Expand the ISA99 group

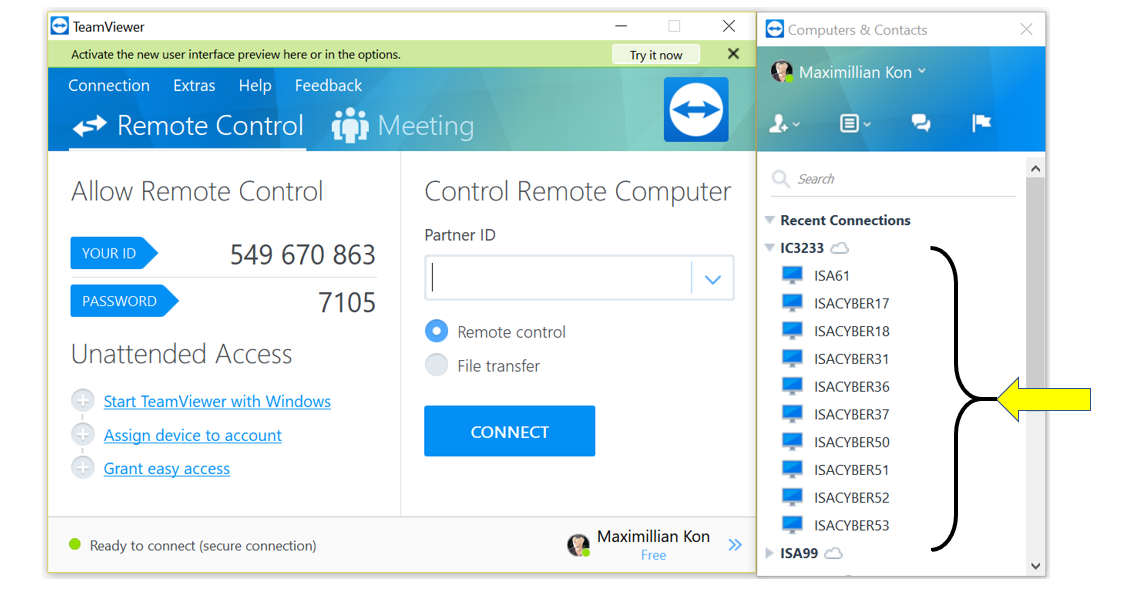769,553
